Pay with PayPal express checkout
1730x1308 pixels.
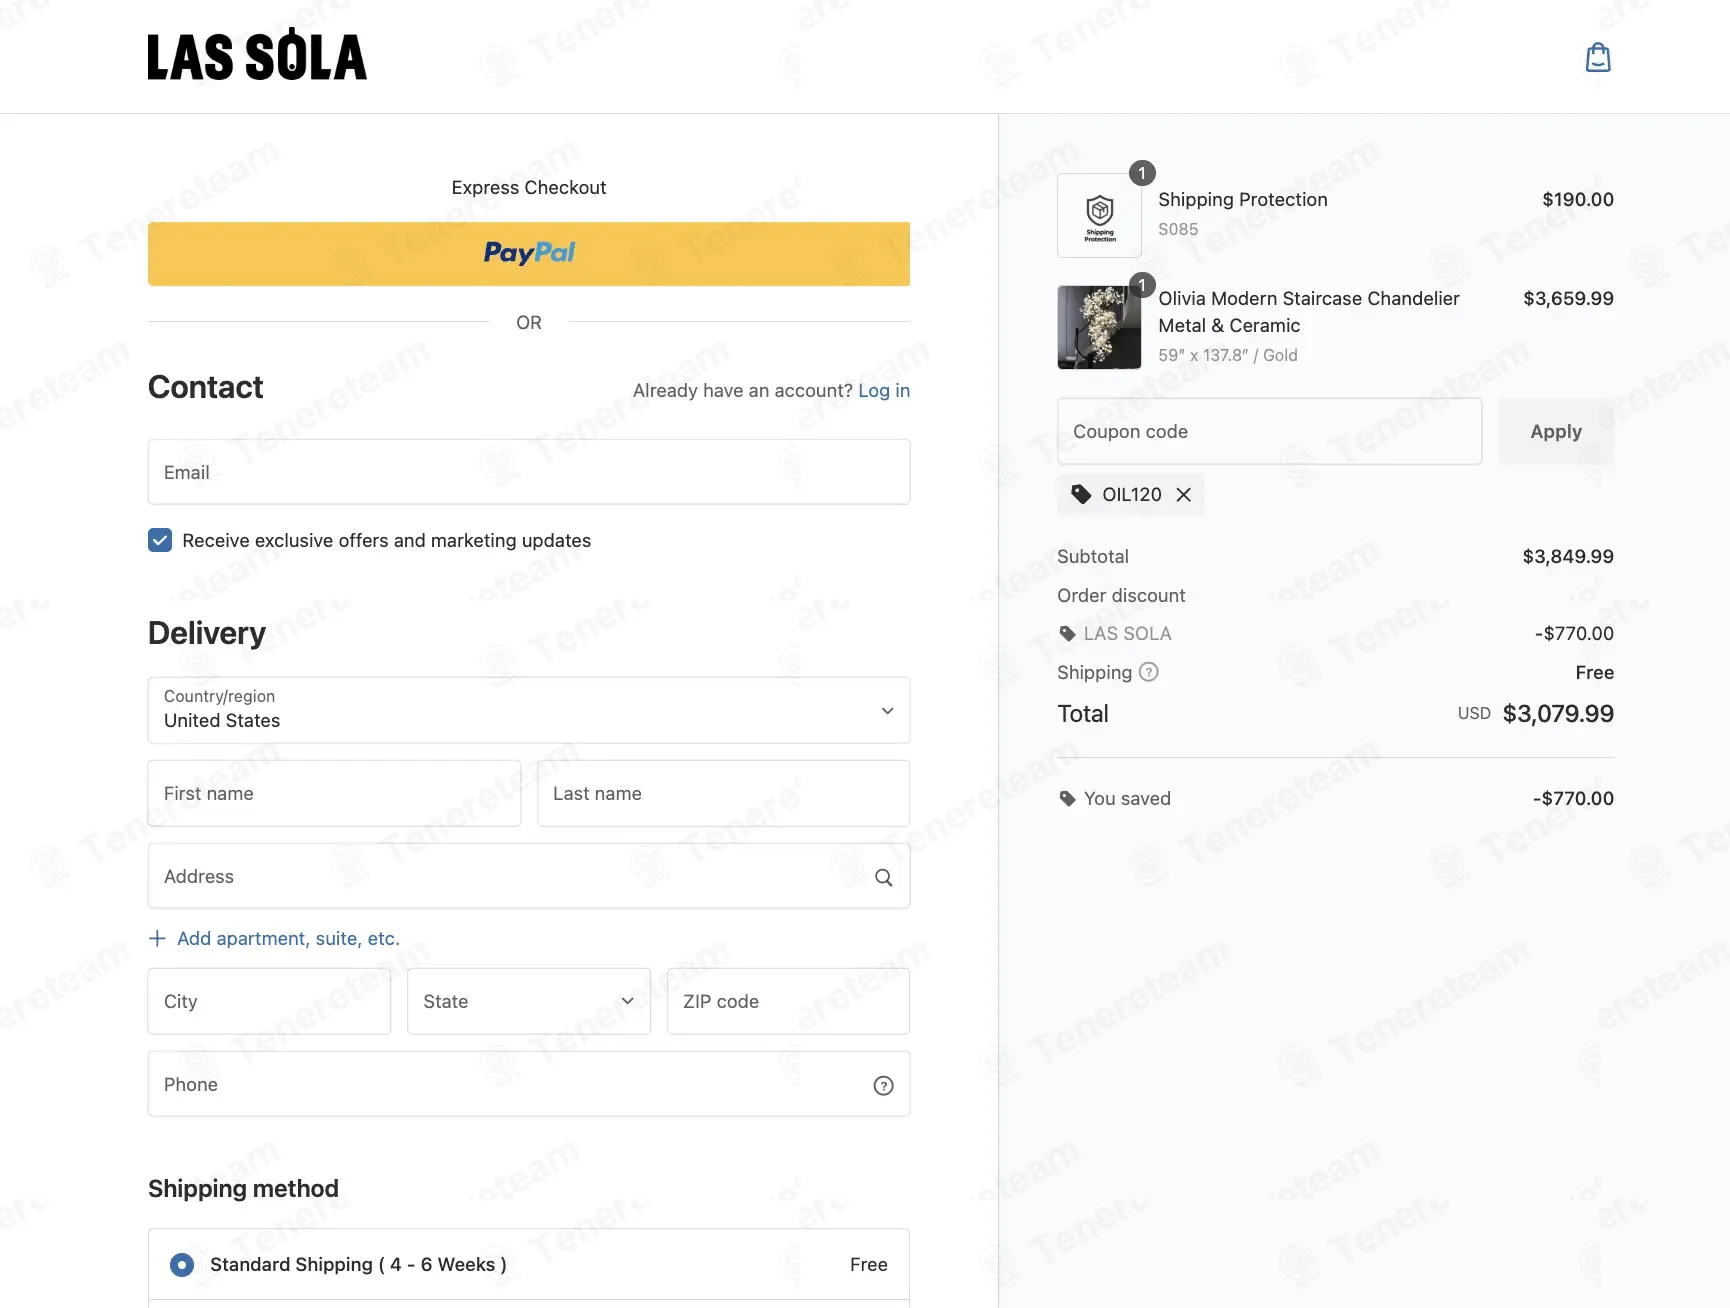(x=529, y=254)
